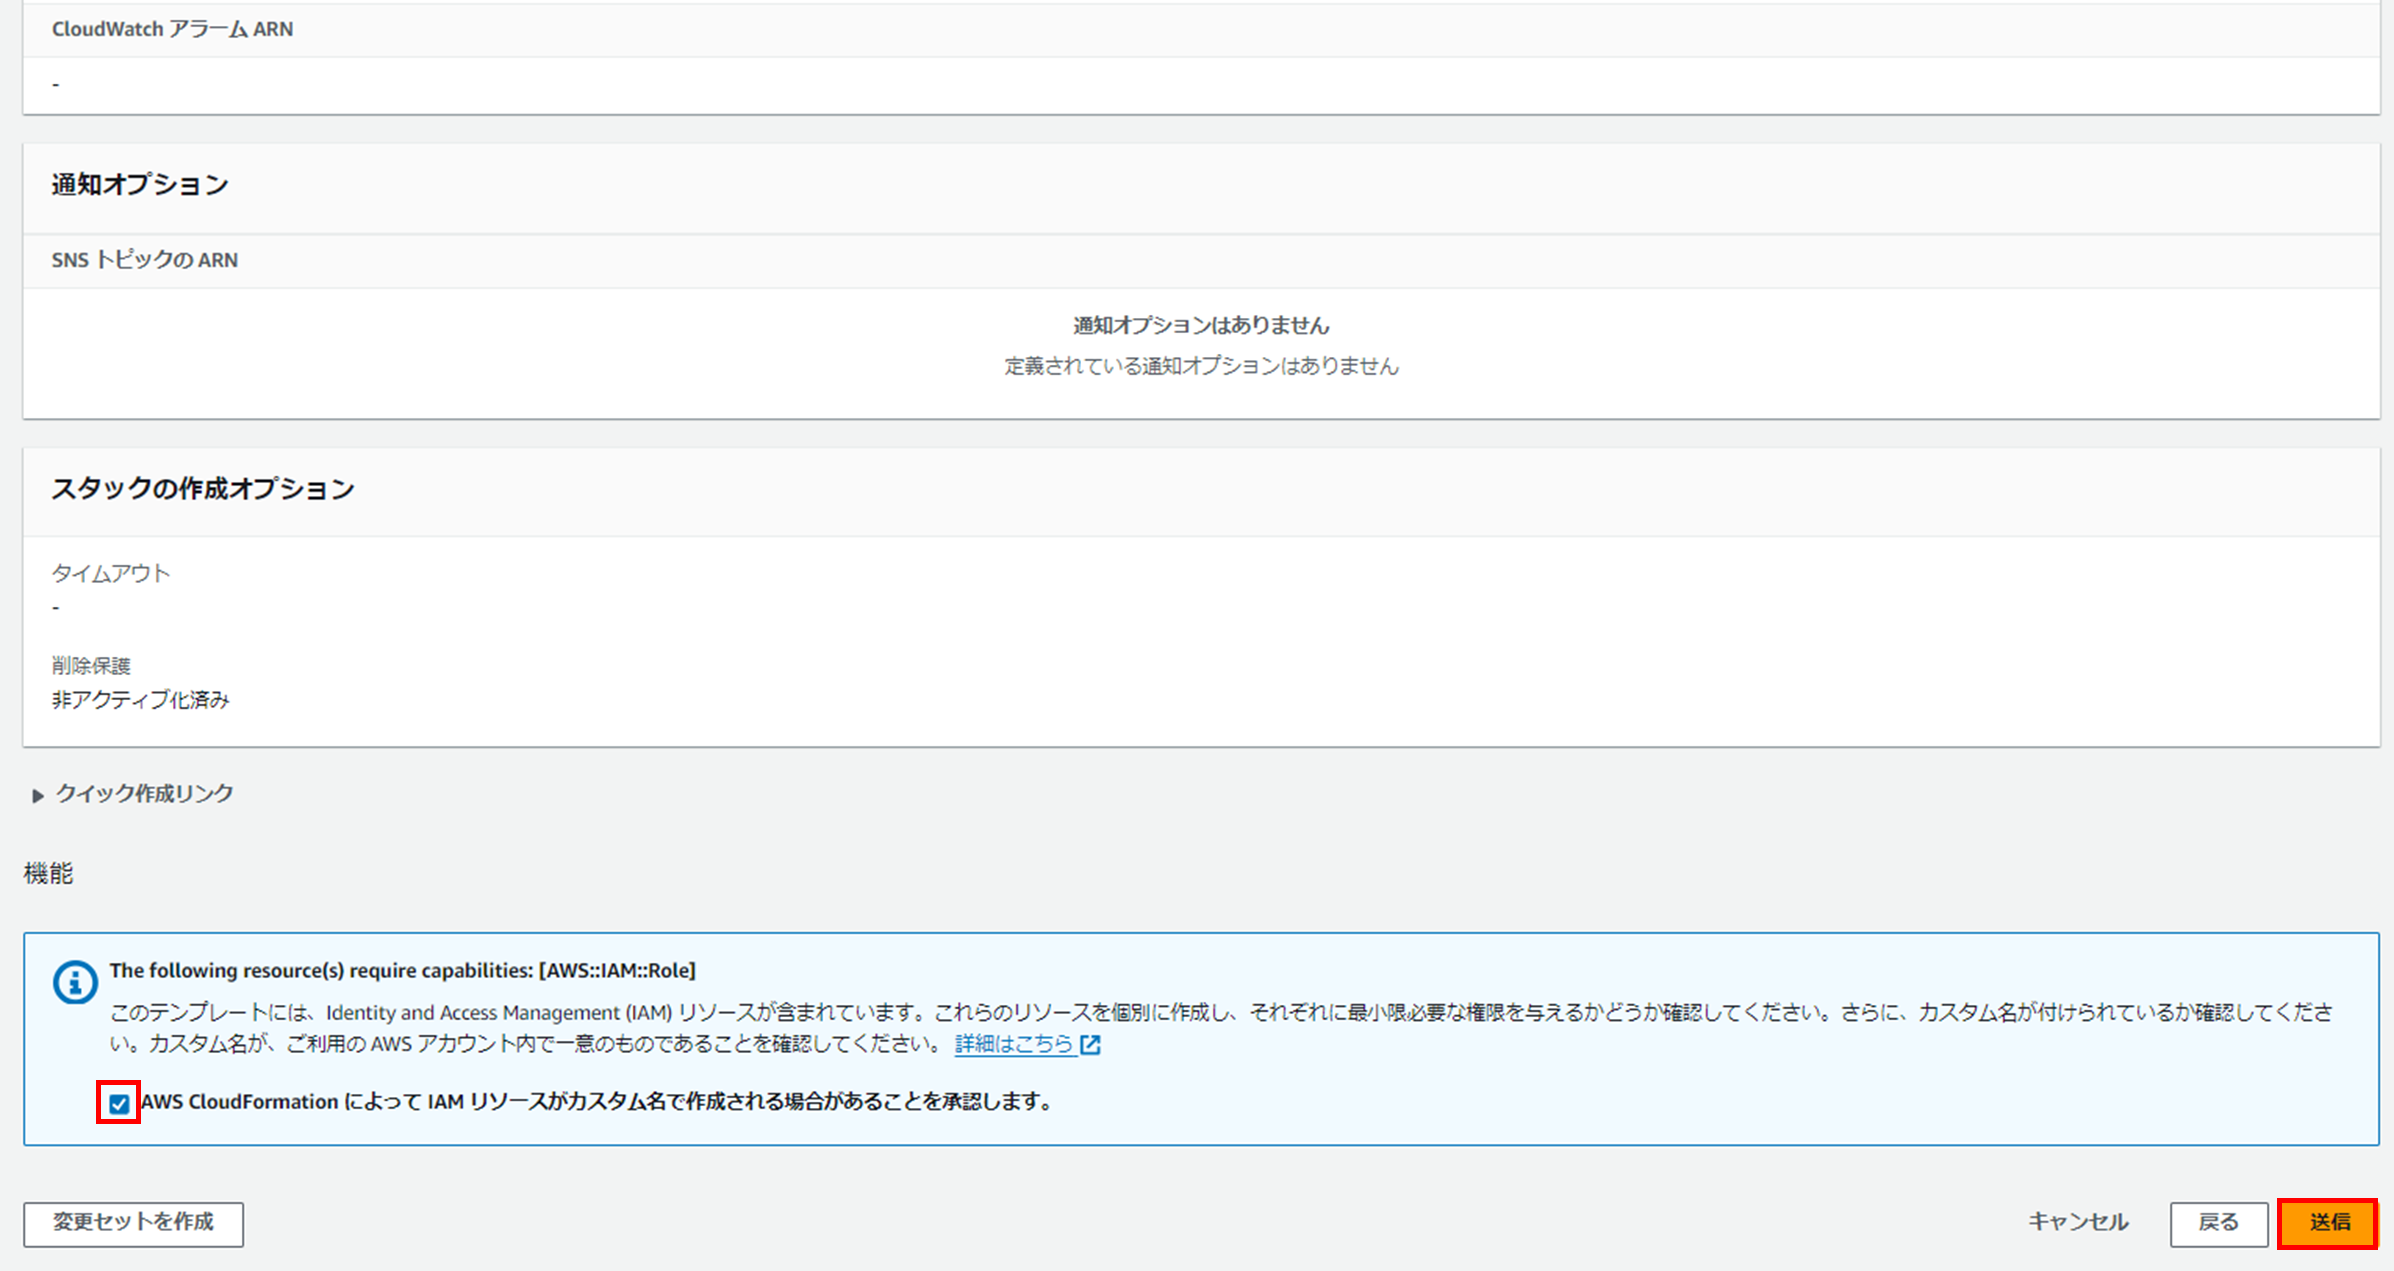The height and width of the screenshot is (1271, 2394).
Task: Select the 通知オプション section heading
Action: point(140,185)
